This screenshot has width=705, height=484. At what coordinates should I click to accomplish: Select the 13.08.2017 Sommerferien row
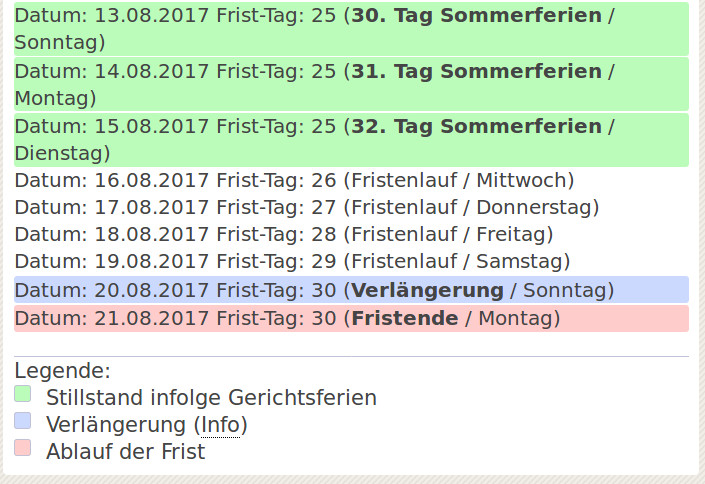pyautogui.click(x=351, y=29)
